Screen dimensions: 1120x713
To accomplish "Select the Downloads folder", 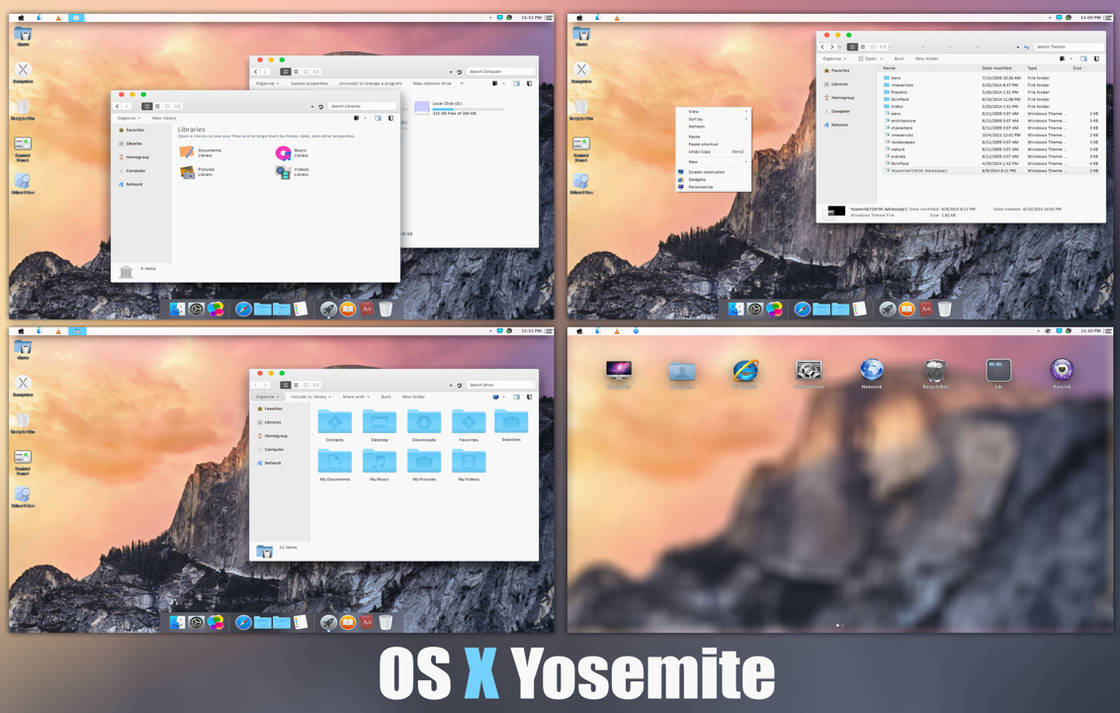I will [x=423, y=420].
